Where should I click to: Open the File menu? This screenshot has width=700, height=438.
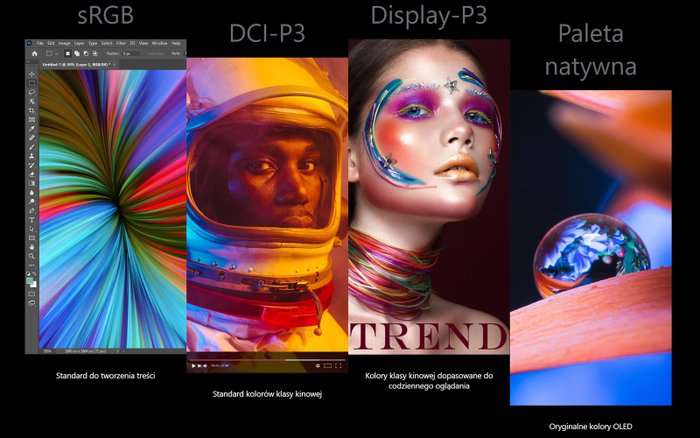click(x=40, y=43)
